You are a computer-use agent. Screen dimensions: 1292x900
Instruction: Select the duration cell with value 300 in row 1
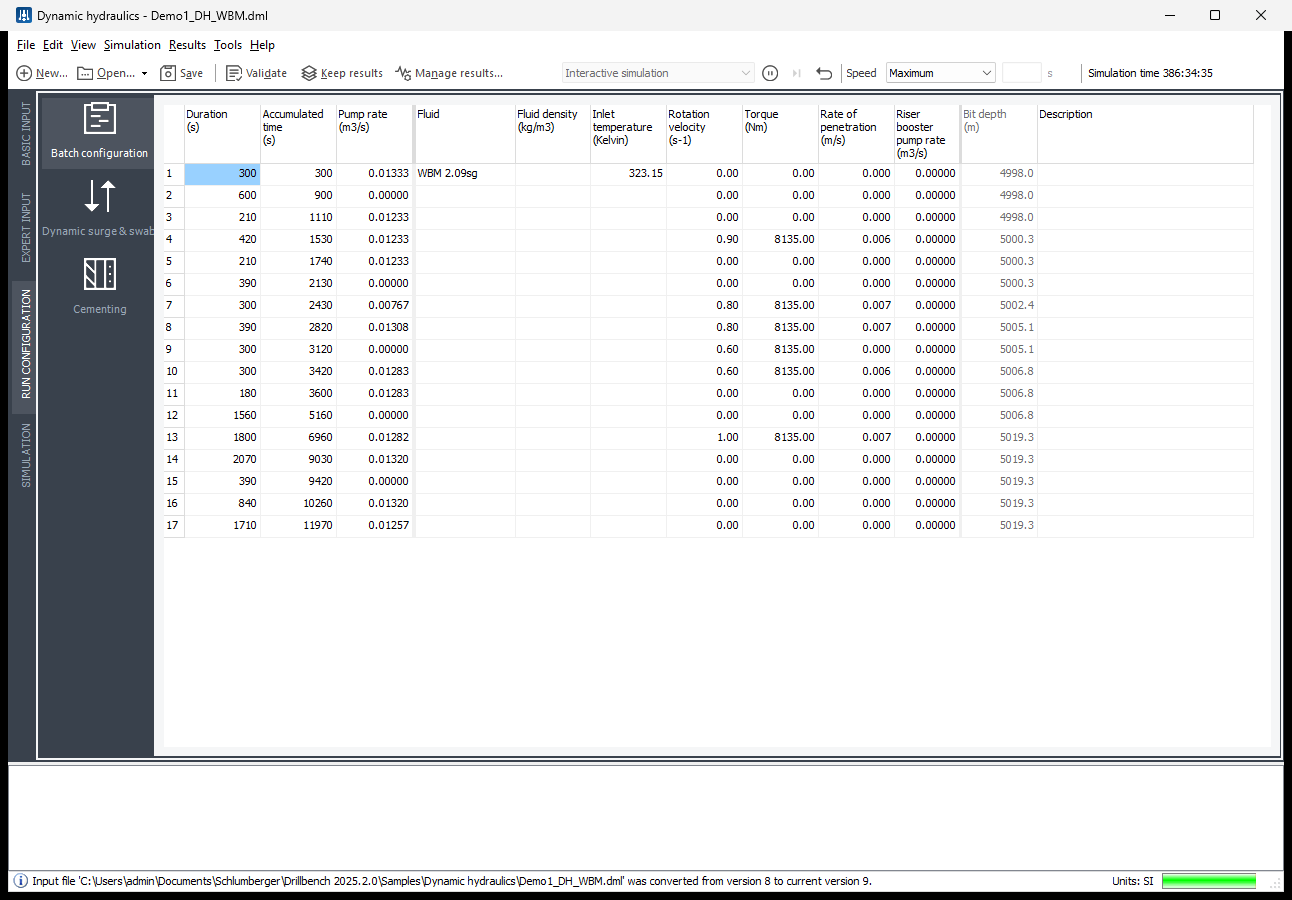pos(222,173)
